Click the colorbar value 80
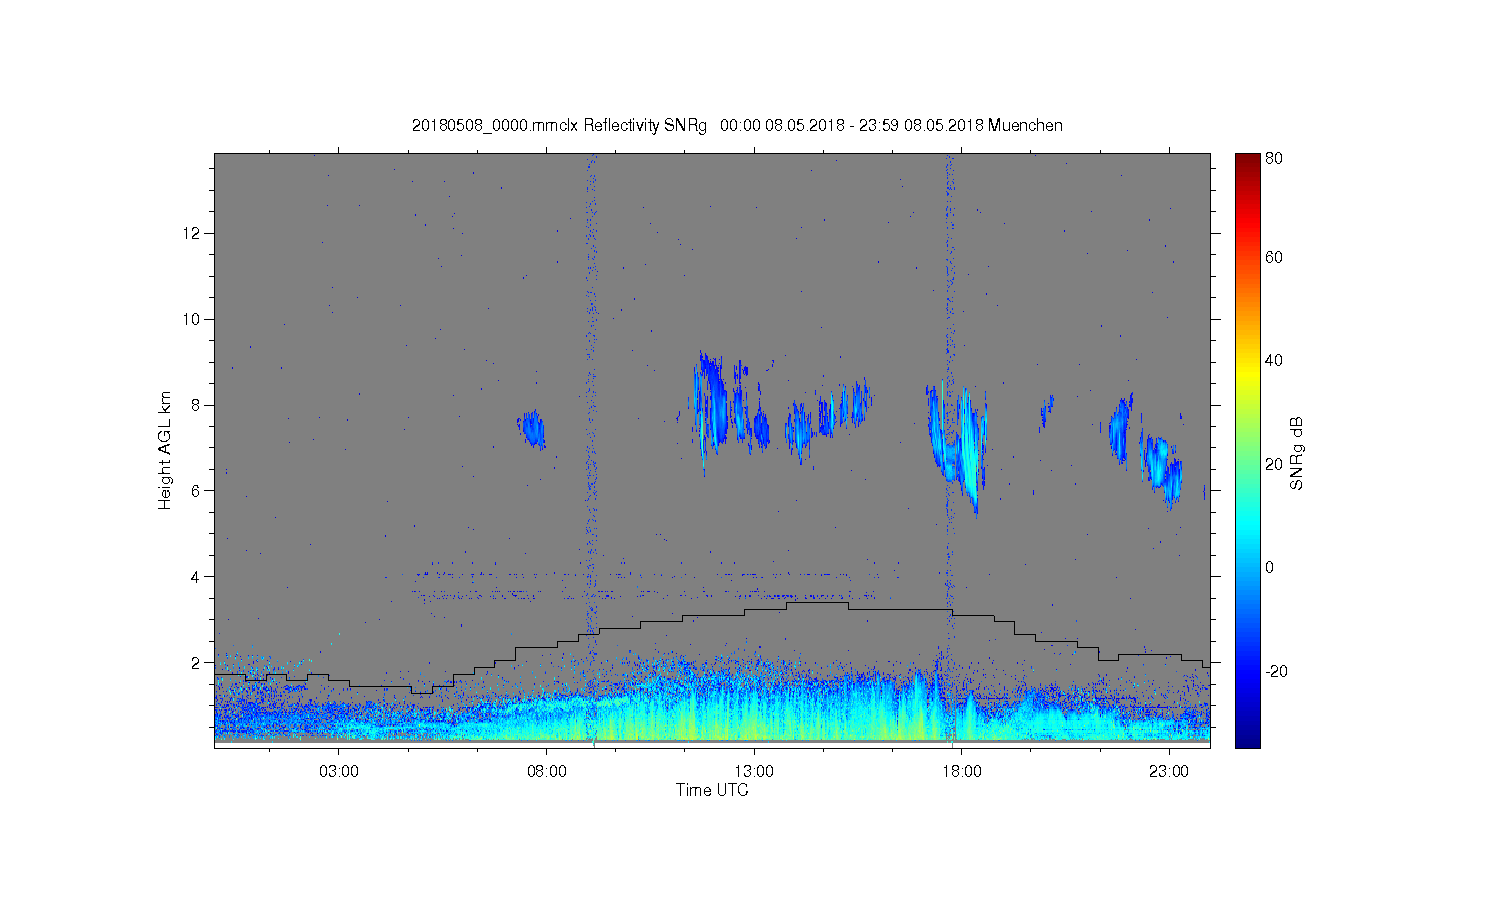1500x900 pixels. pyautogui.click(x=1274, y=158)
